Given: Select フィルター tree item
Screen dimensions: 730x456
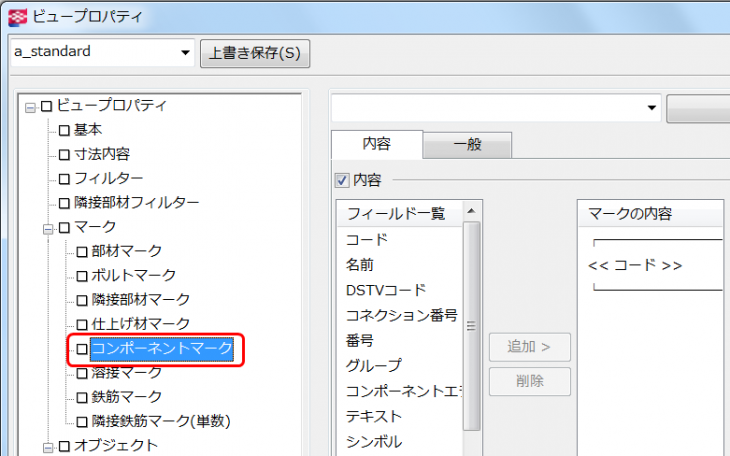Looking at the screenshot, I should (x=108, y=178).
